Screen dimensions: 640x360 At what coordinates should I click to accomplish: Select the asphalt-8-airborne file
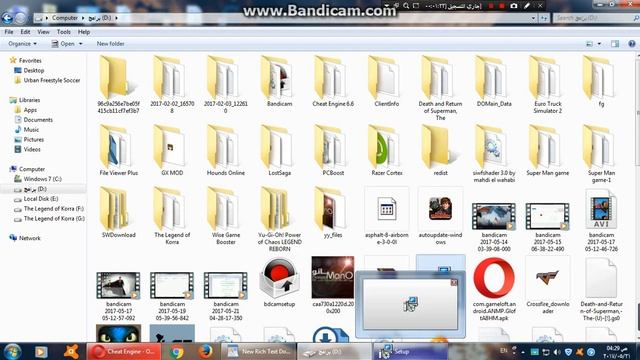coord(387,216)
